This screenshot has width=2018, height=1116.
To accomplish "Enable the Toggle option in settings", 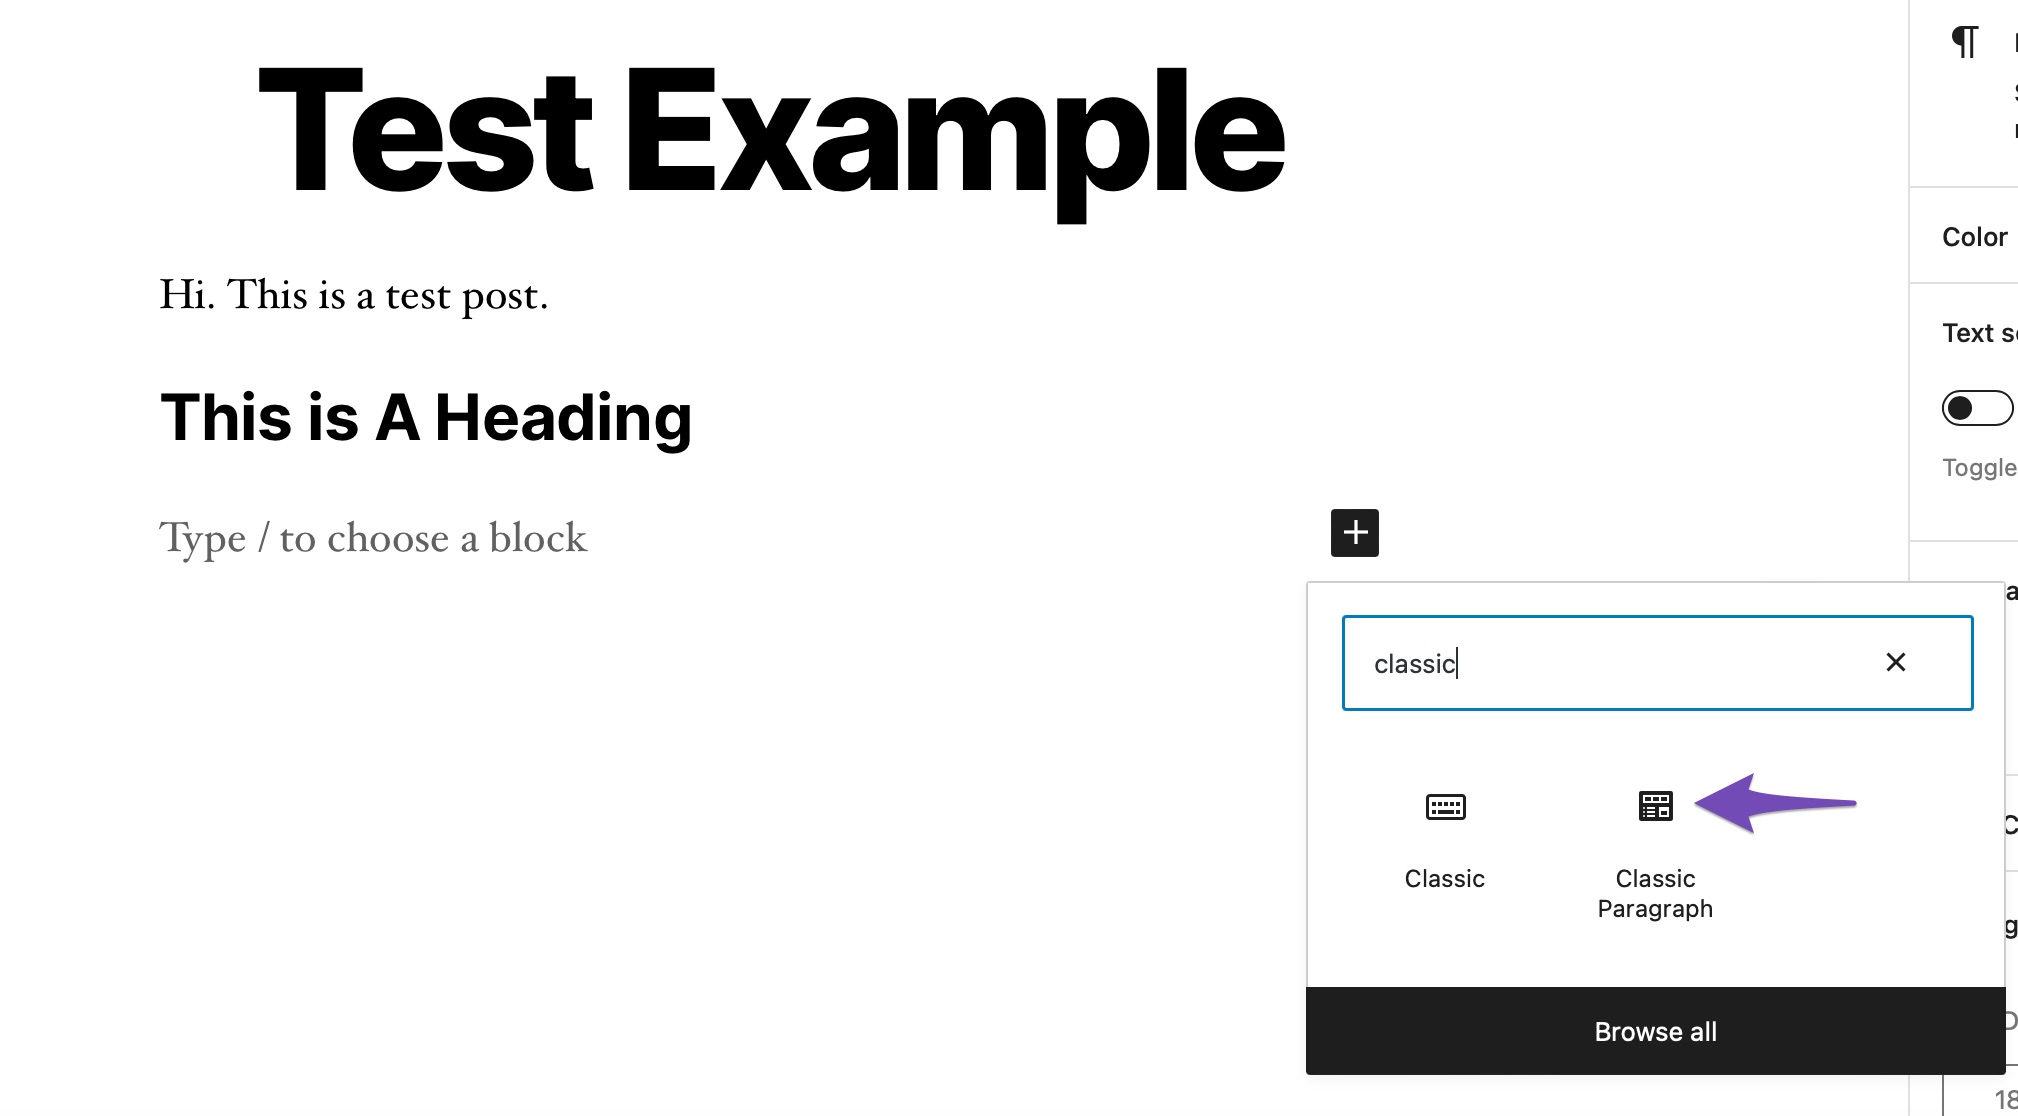I will click(x=1975, y=408).
